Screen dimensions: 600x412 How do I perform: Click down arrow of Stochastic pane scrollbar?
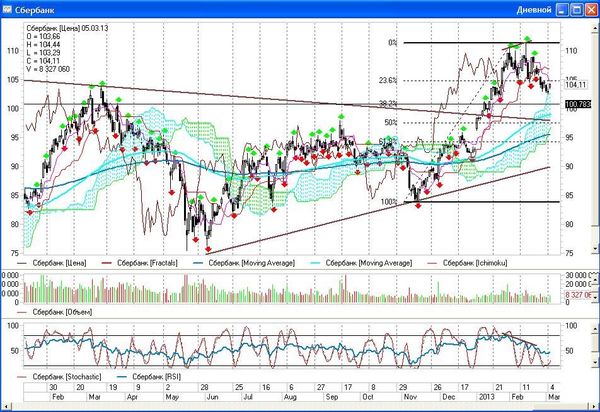[x=596, y=361]
